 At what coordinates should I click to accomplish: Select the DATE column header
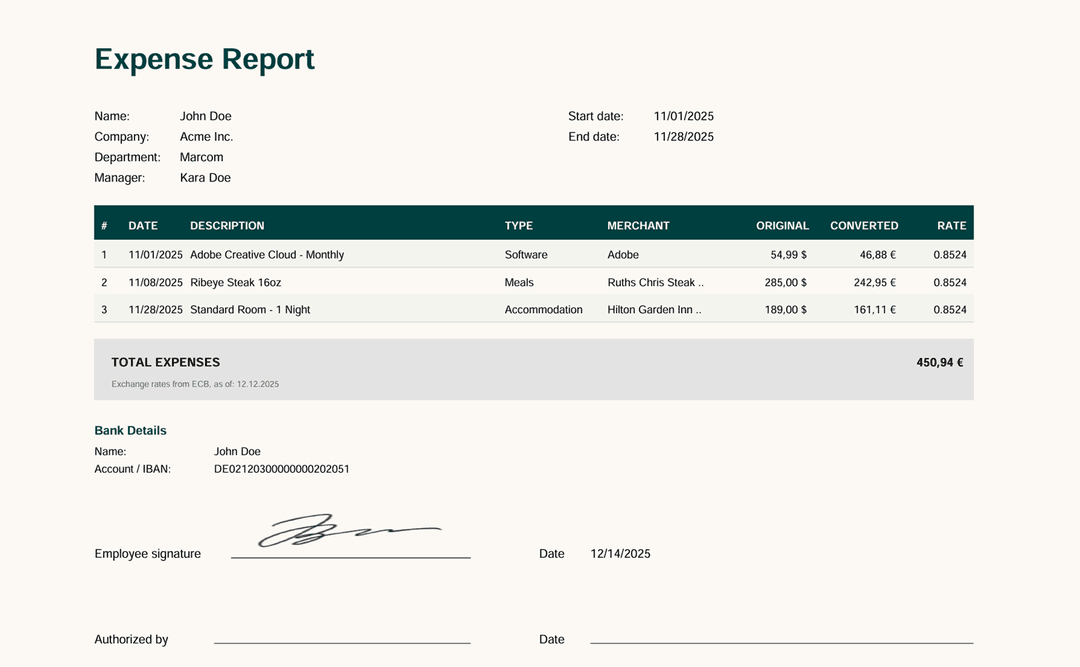pyautogui.click(x=143, y=225)
